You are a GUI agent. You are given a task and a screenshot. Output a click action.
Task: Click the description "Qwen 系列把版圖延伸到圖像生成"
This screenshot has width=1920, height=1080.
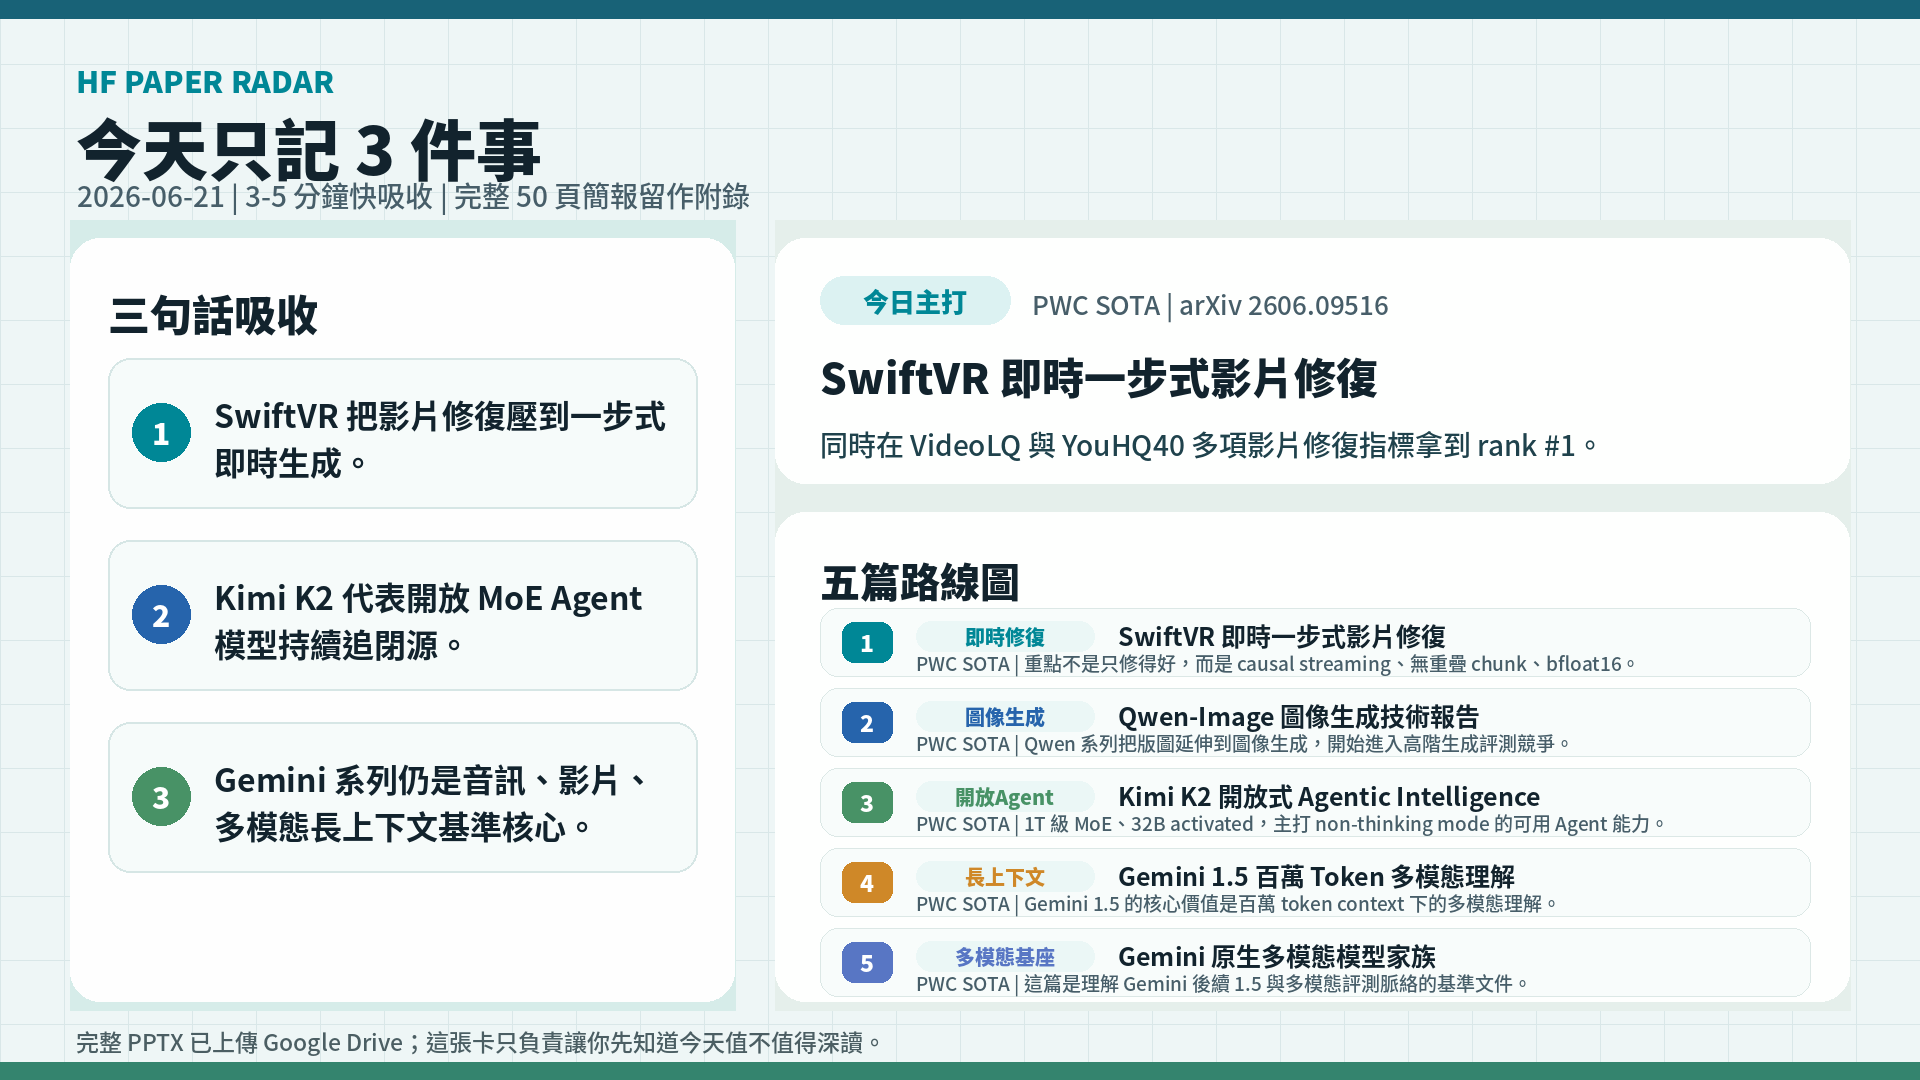click(x=1243, y=744)
